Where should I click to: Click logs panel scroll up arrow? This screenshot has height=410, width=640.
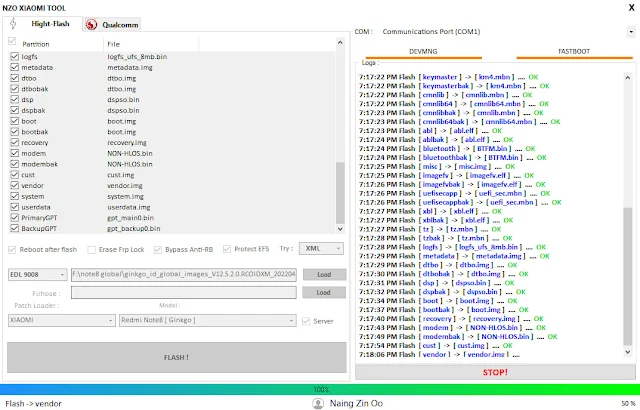pyautogui.click(x=627, y=77)
